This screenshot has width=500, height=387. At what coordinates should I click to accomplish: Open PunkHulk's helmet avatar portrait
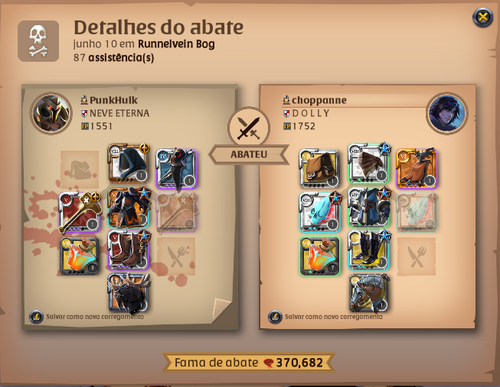[x=51, y=113]
